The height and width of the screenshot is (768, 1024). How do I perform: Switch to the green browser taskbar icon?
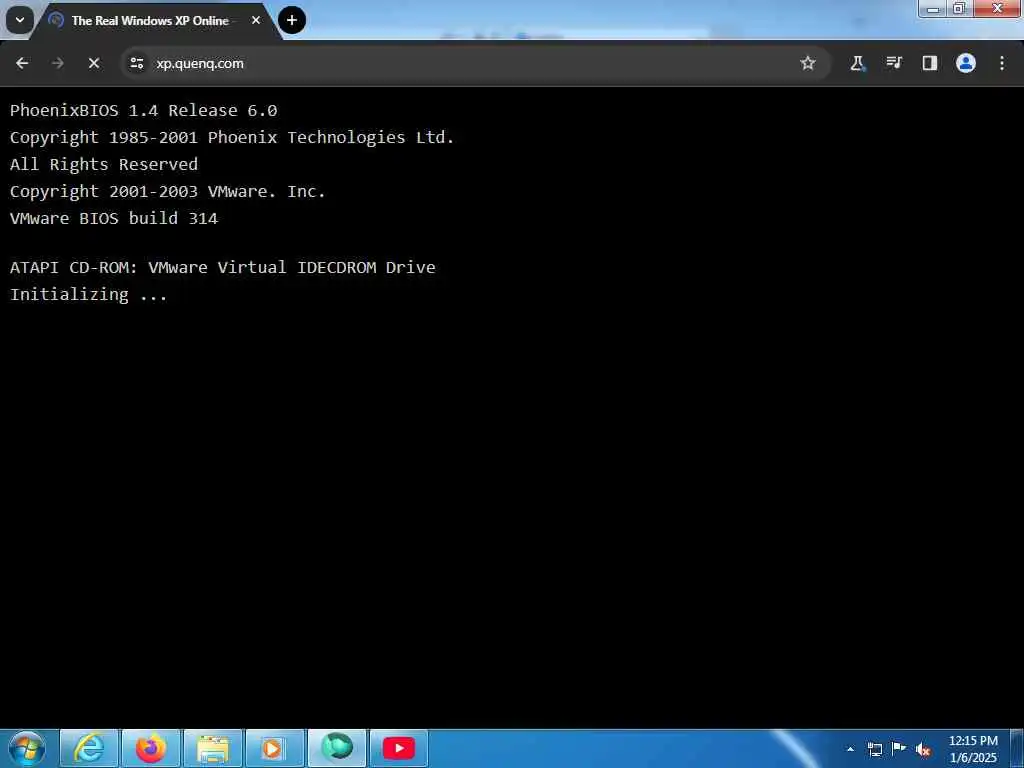tap(337, 748)
